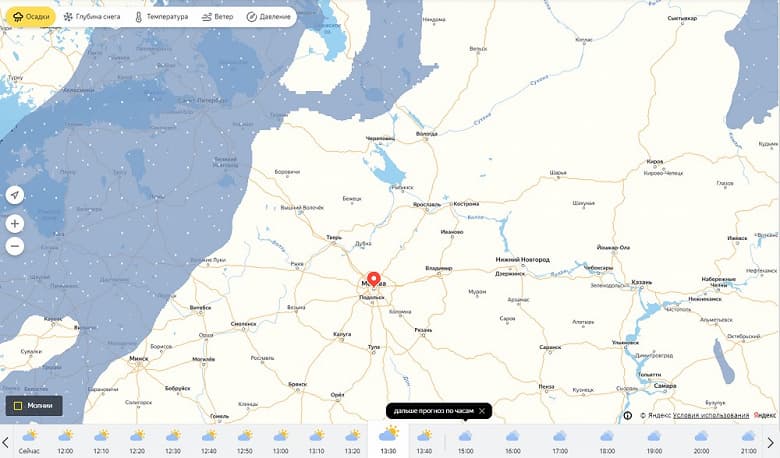The width and height of the screenshot is (780, 458).
Task: Switch to Давление pressure layer
Action: (x=267, y=16)
